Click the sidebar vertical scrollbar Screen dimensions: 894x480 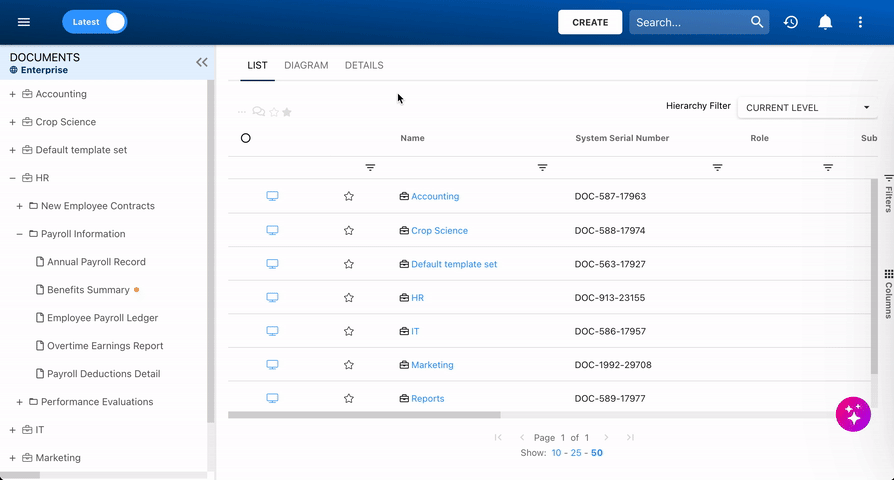pos(210,251)
